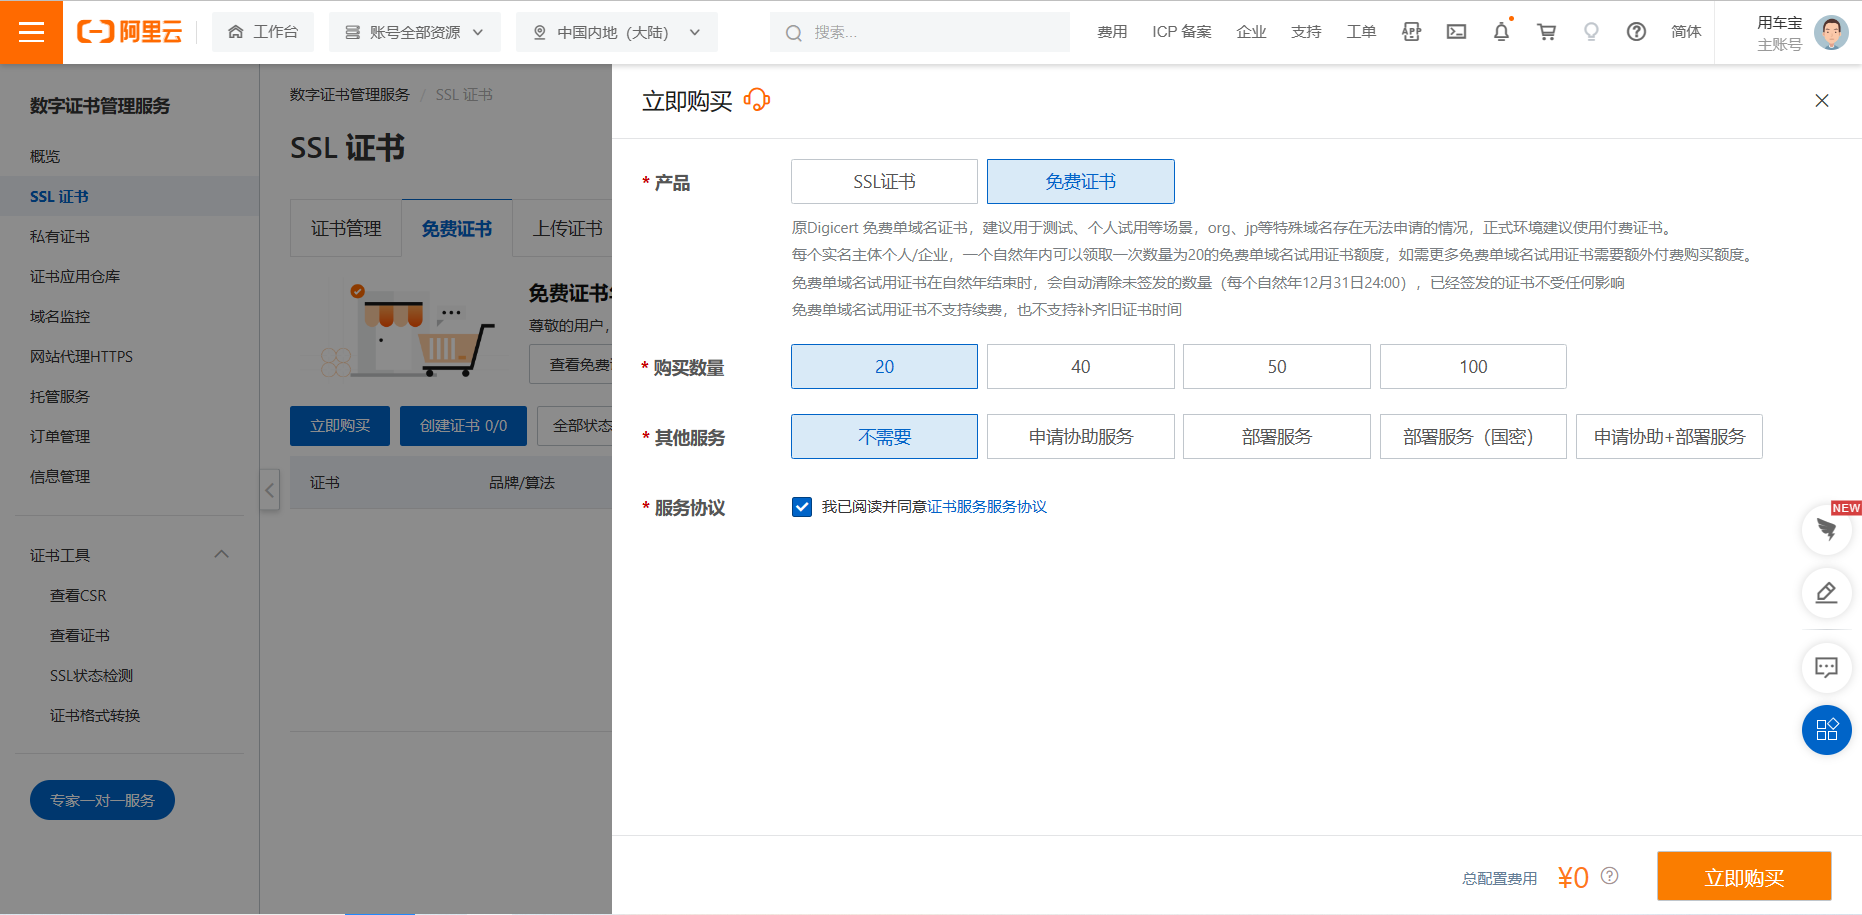Click the blue apps grid floating button

pyautogui.click(x=1826, y=730)
